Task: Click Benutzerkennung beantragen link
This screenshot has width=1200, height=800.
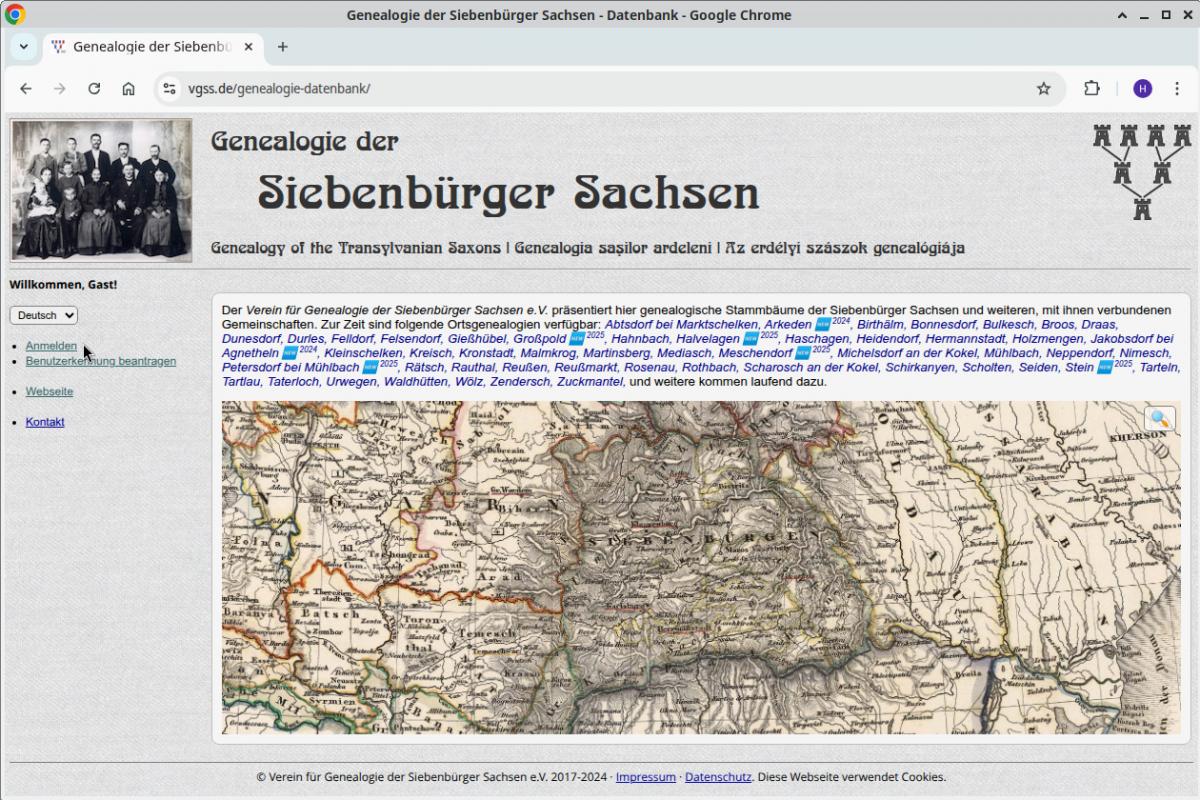Action: click(x=101, y=361)
